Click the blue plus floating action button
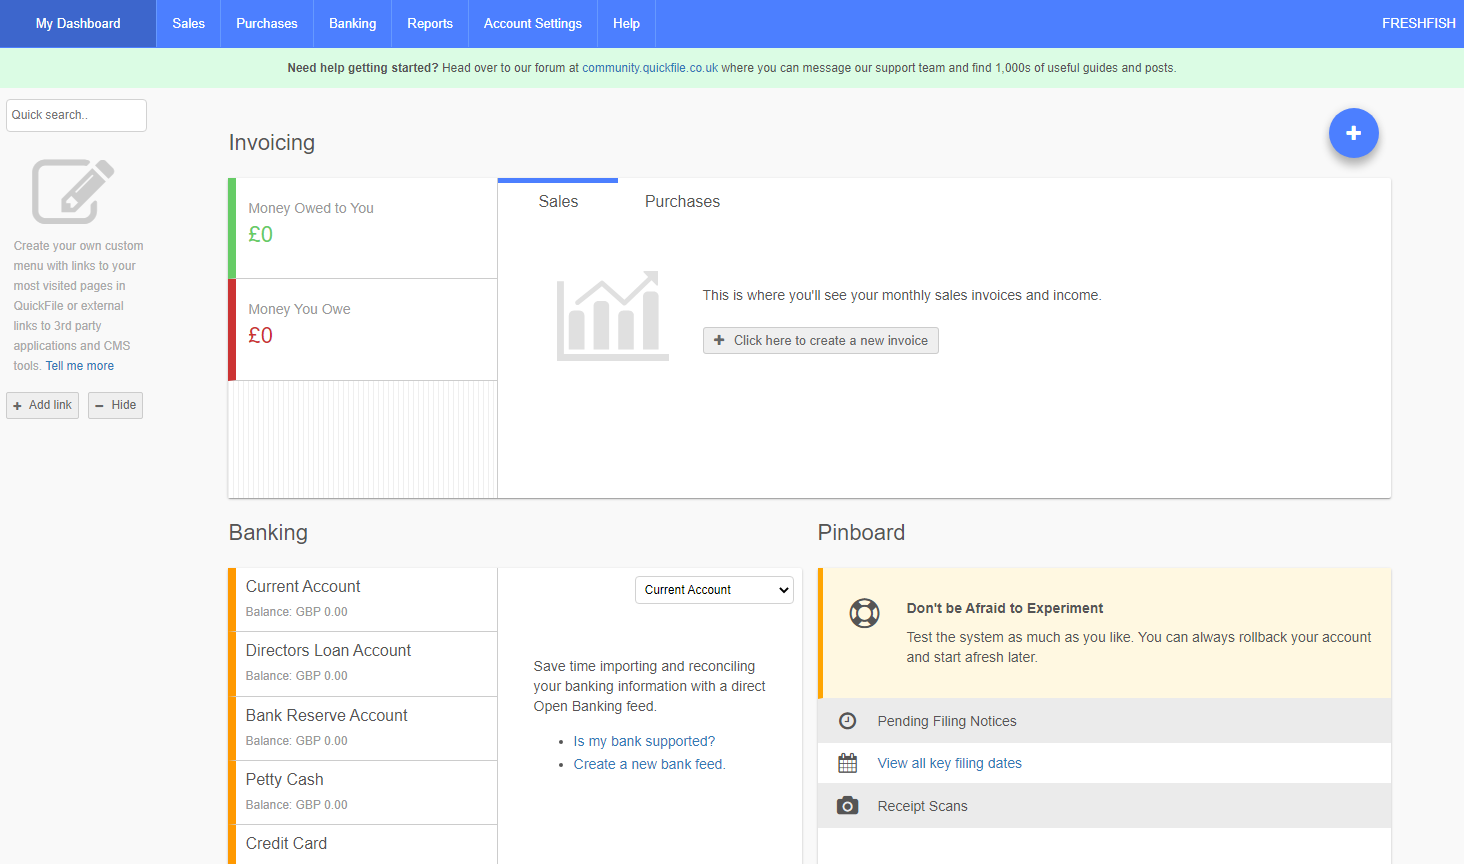 click(1353, 133)
